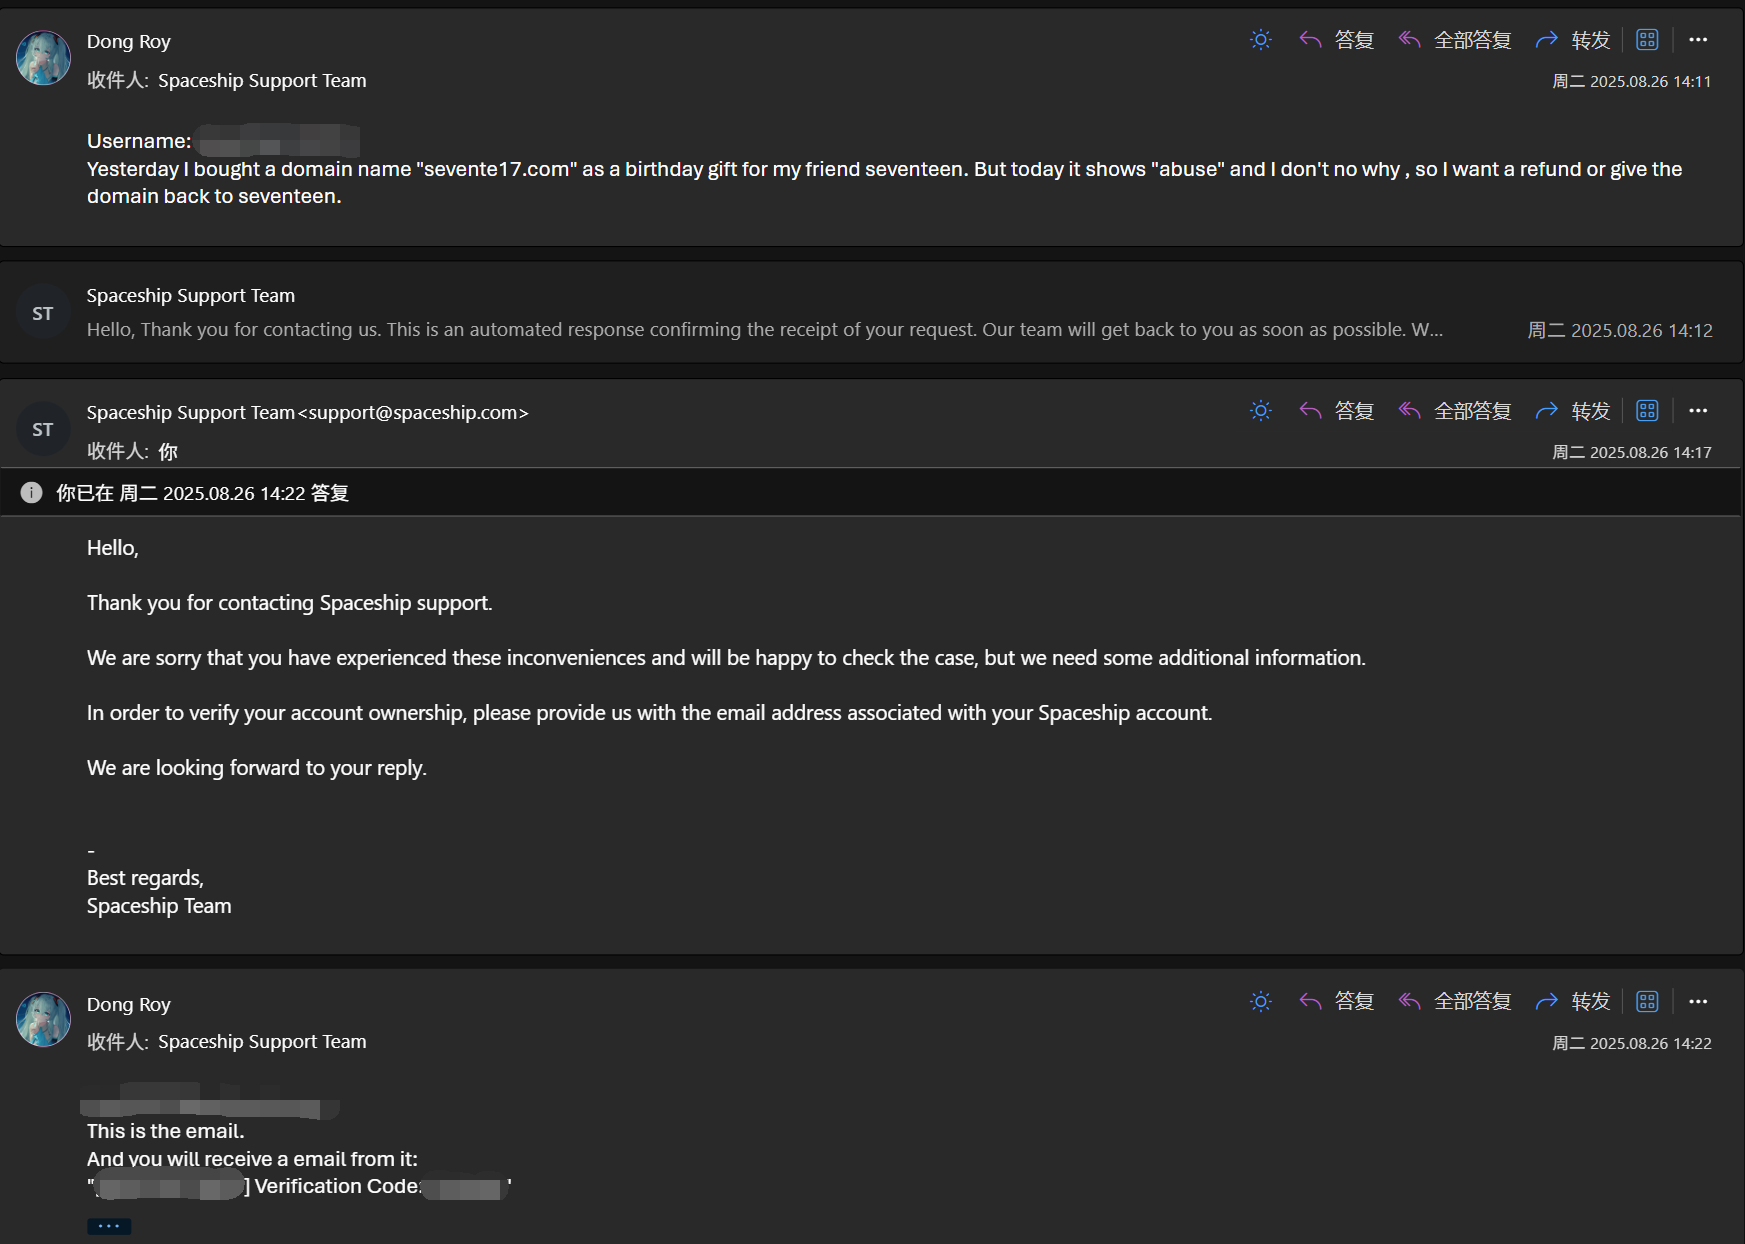The height and width of the screenshot is (1244, 1745).
Task: Forward Dong Roy's 14:11 domain refund message
Action: (1573, 40)
